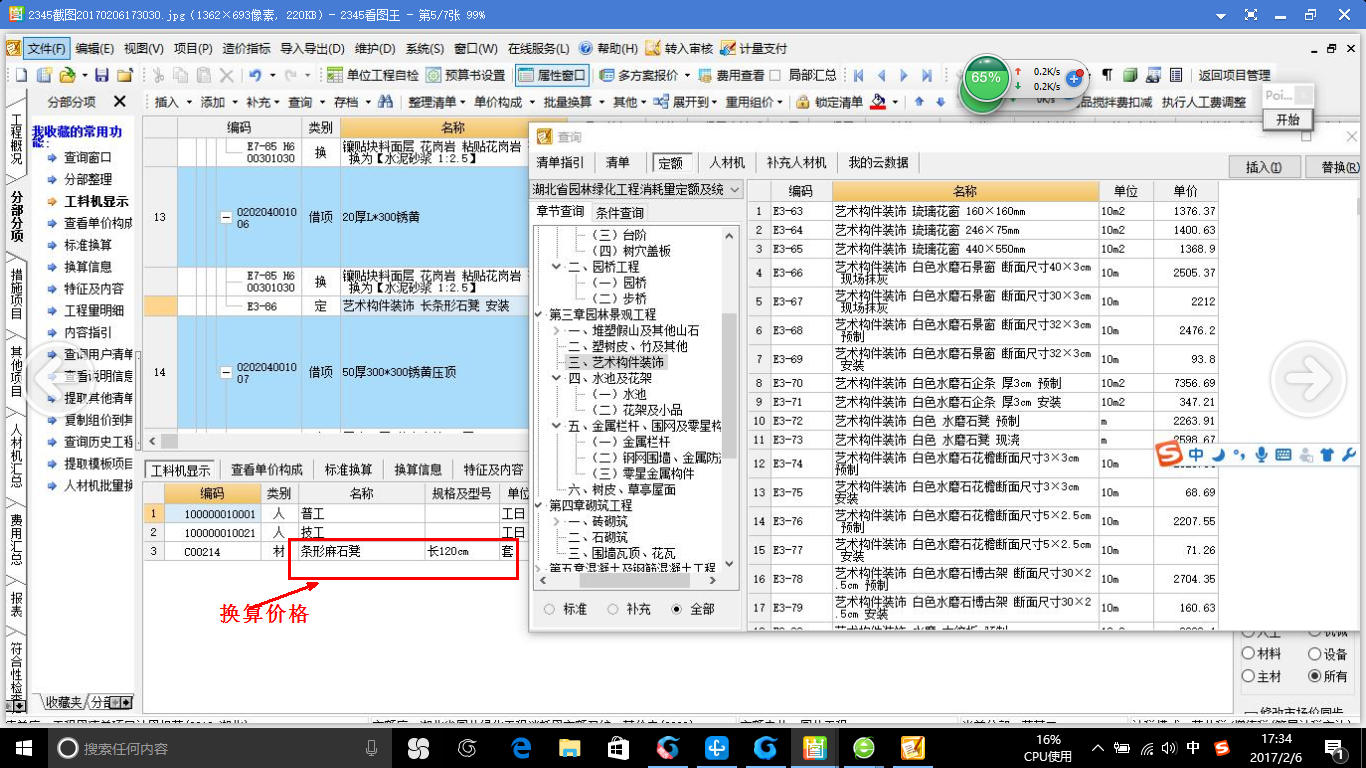The image size is (1366, 768).
Task: Select the 全部 radio button
Action: (677, 609)
